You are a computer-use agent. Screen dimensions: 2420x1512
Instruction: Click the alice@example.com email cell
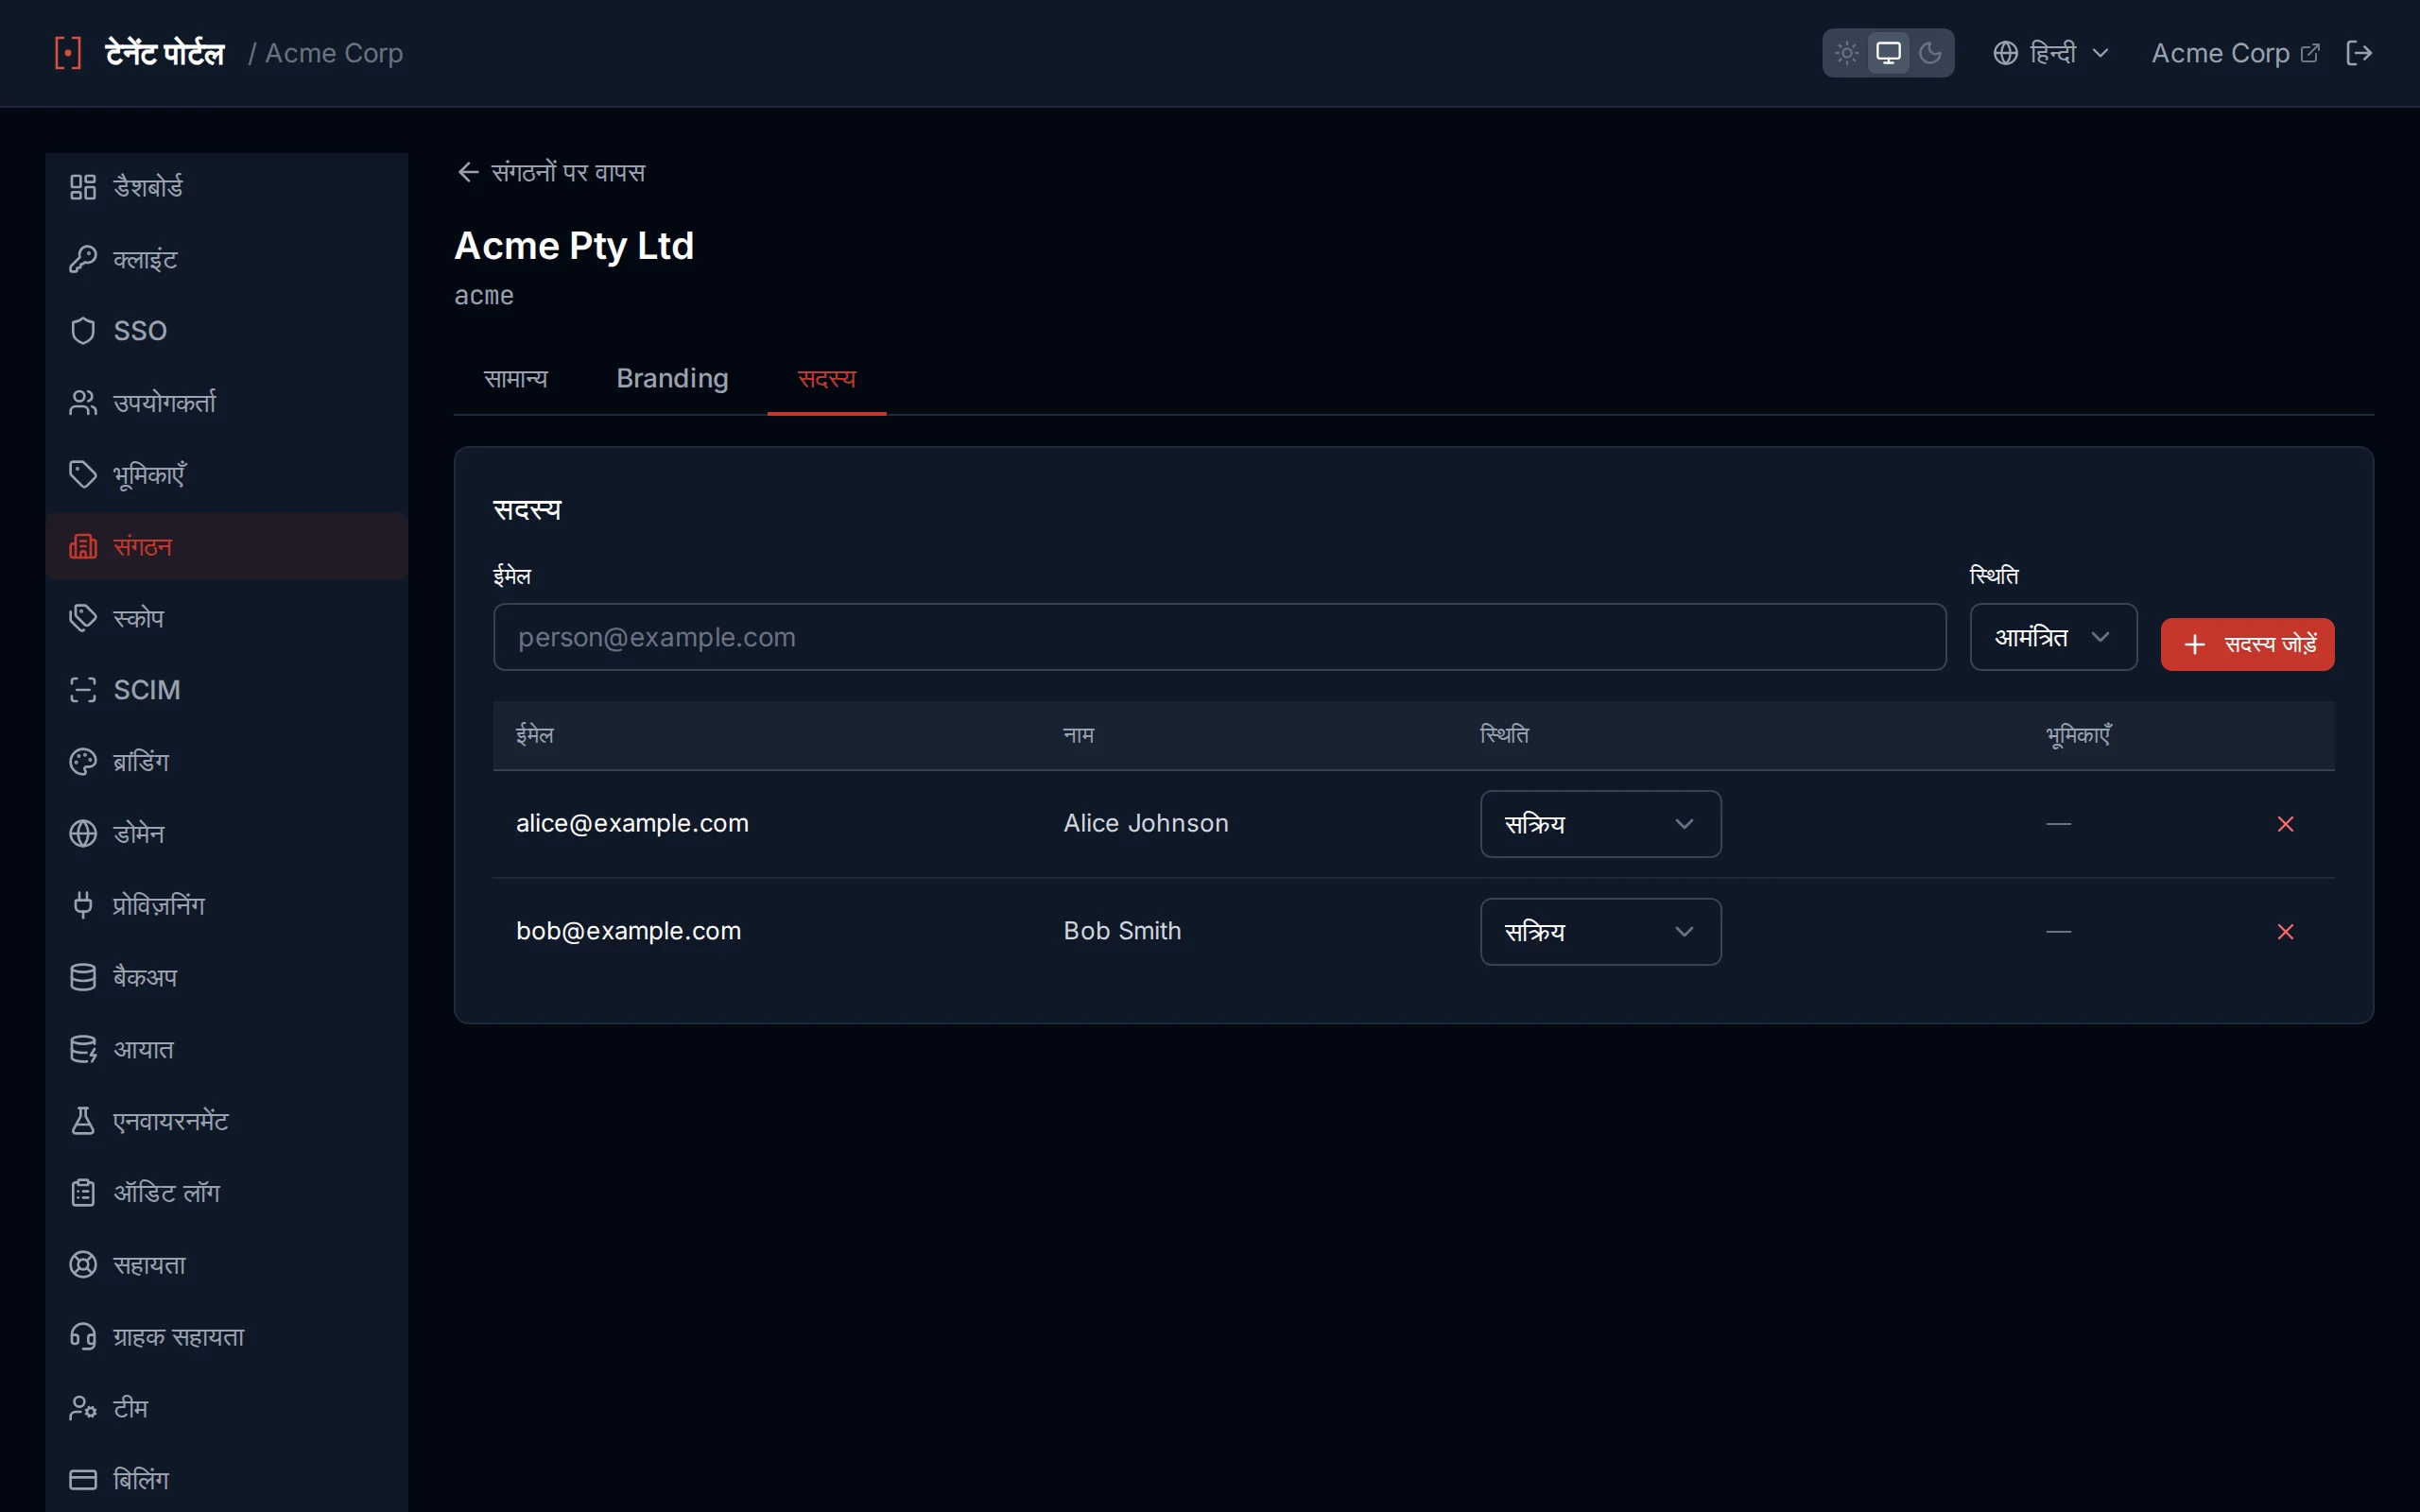click(632, 824)
